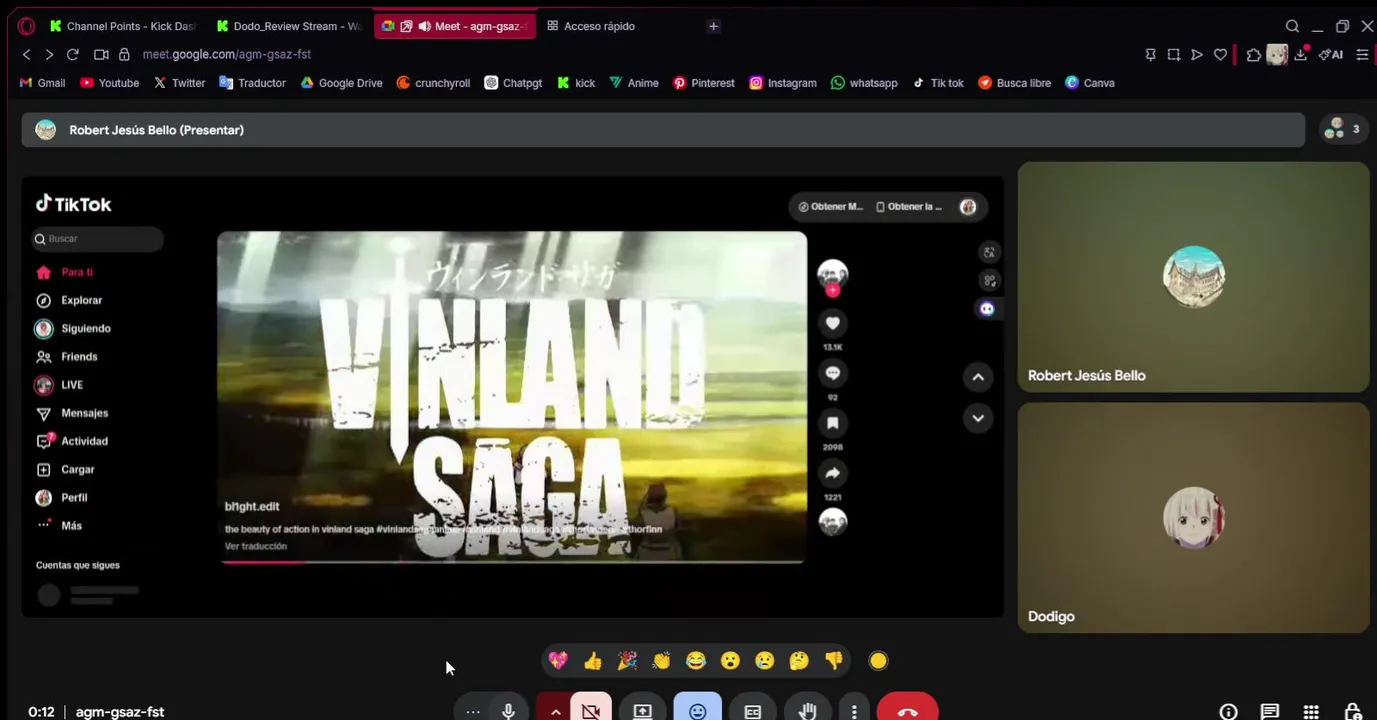
Task: Open the browser AI assistant button
Action: point(1331,55)
